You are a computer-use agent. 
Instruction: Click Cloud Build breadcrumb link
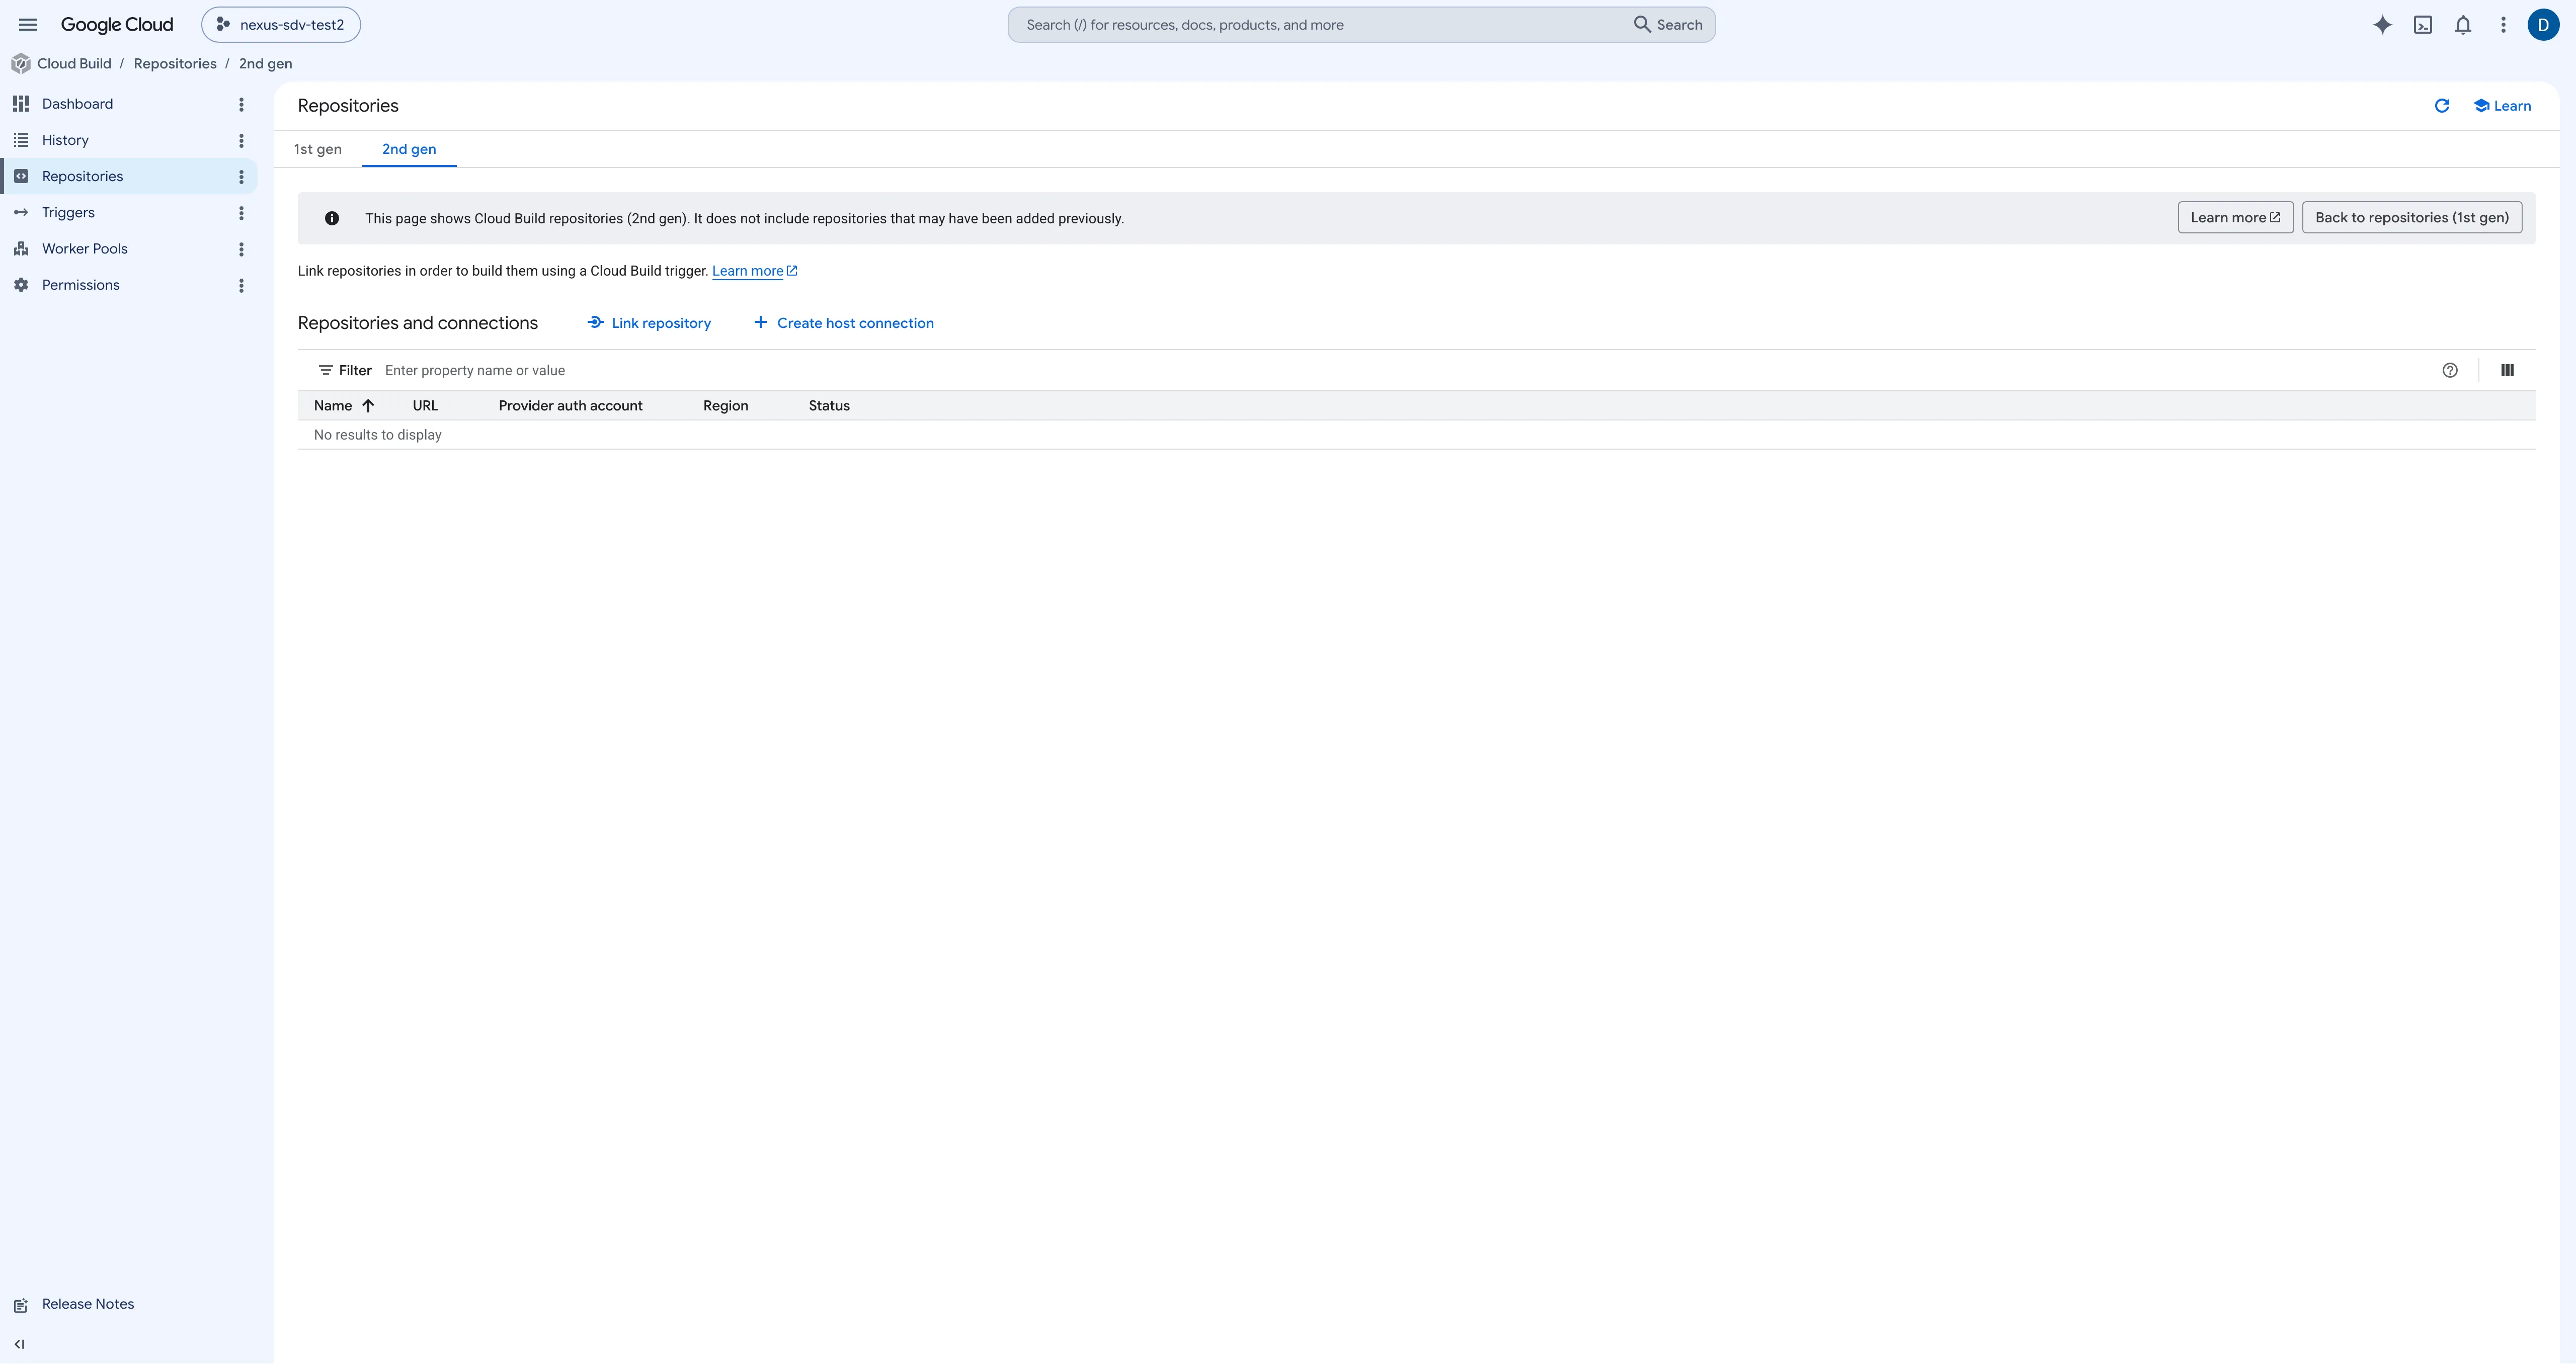point(74,64)
